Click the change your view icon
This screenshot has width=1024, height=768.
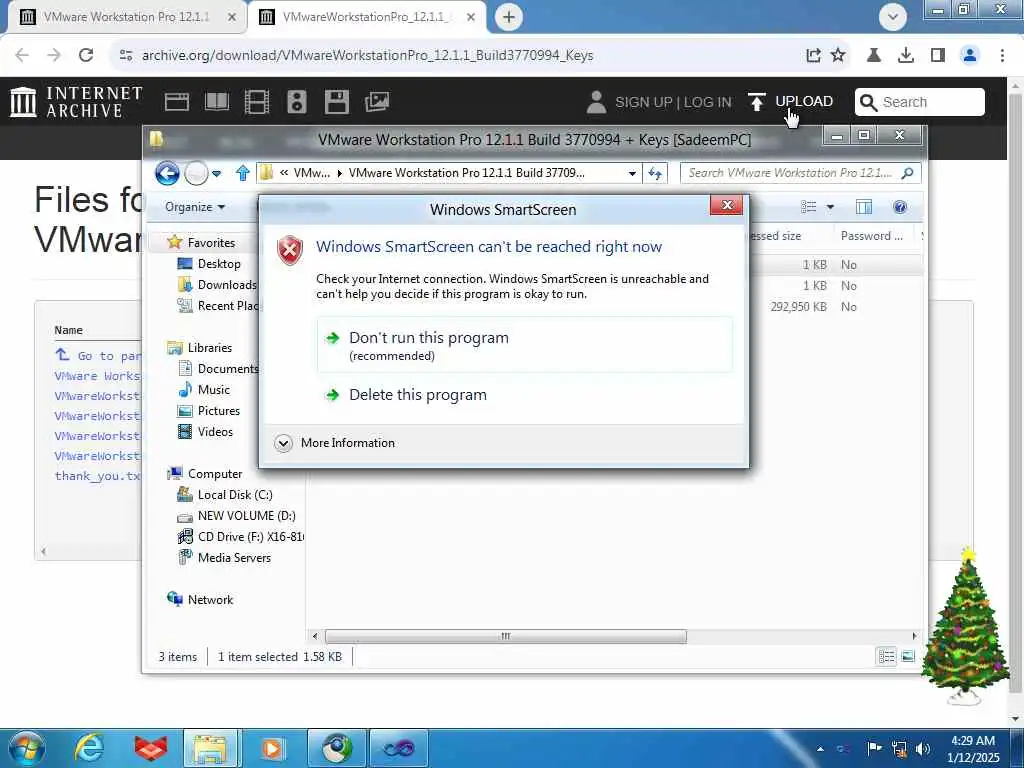(809, 207)
